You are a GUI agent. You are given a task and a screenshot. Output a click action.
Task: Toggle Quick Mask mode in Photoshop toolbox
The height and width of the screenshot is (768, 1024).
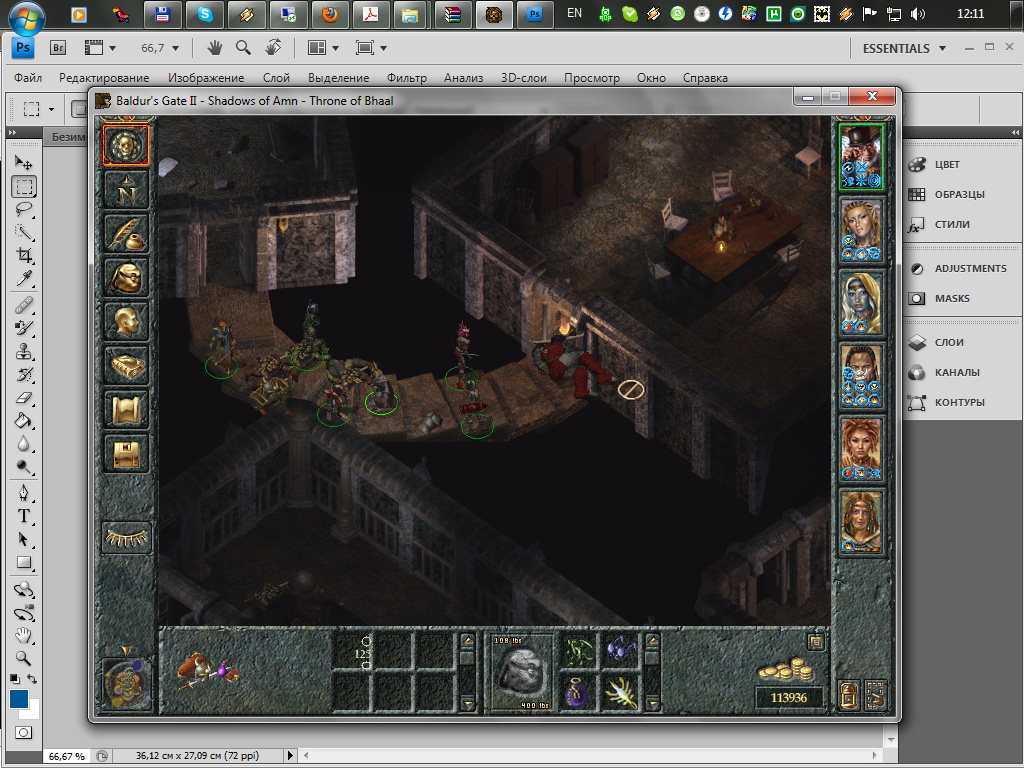tap(24, 733)
